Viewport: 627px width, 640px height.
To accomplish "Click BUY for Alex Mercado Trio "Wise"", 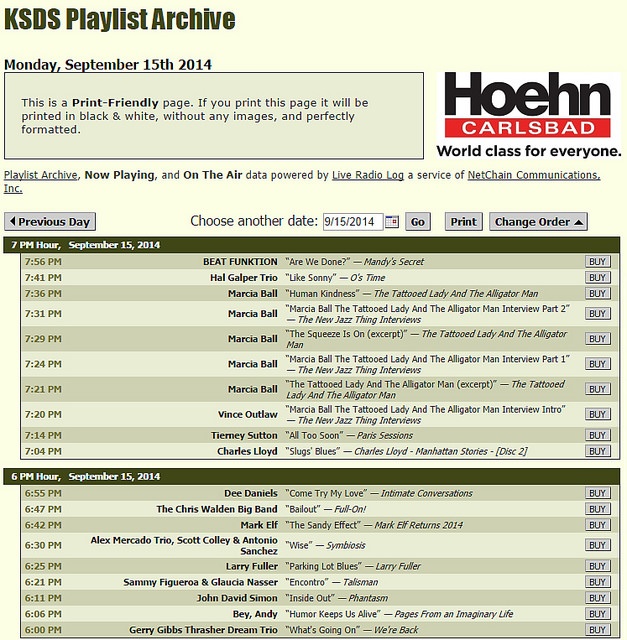I will coord(598,545).
